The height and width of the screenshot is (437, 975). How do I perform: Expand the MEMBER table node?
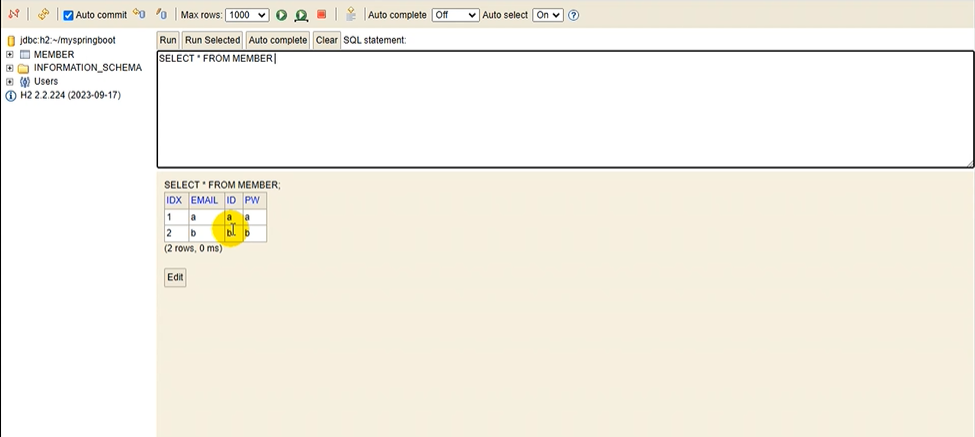point(9,55)
